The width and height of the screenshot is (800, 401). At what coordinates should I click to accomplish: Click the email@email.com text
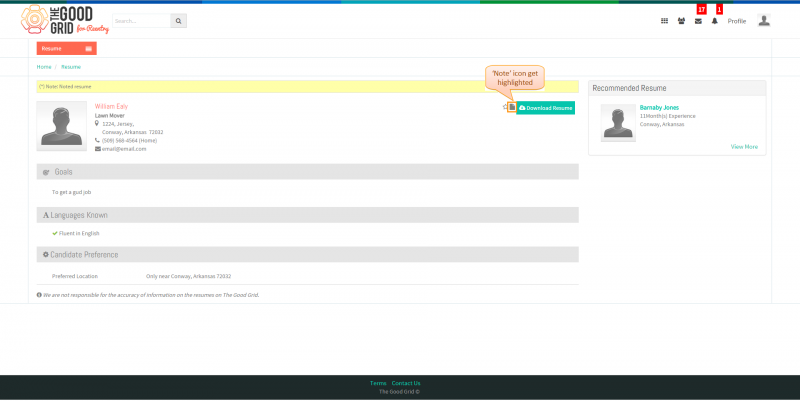124,149
